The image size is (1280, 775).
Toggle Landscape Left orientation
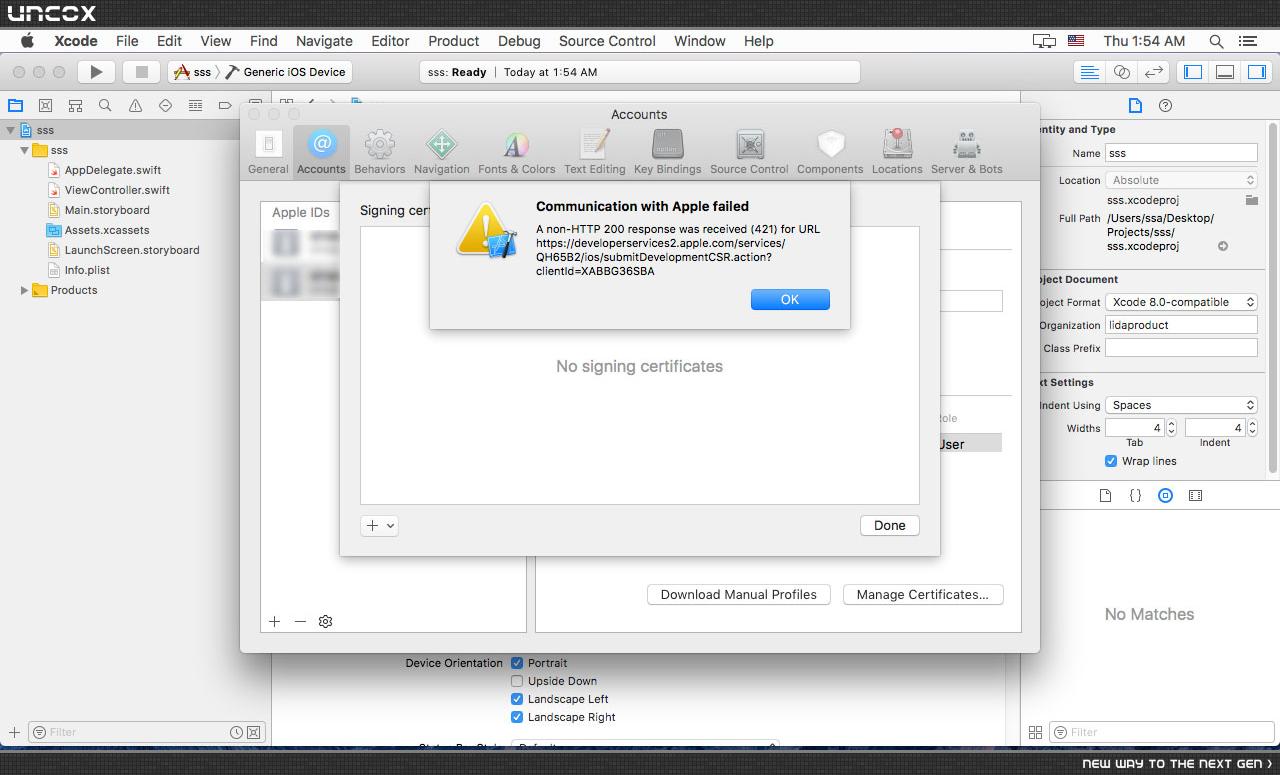tap(517, 699)
